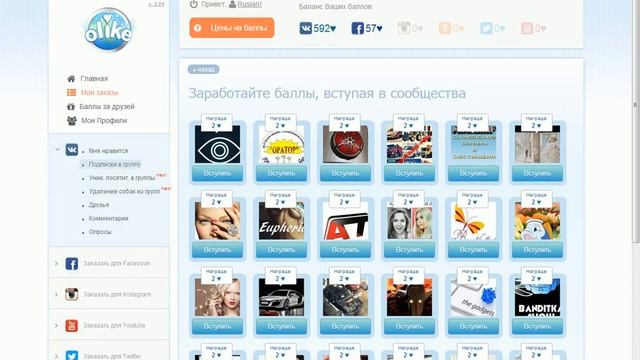Open the glowing eyes dark thumbnail
This screenshot has height=360, width=640.
click(409, 297)
